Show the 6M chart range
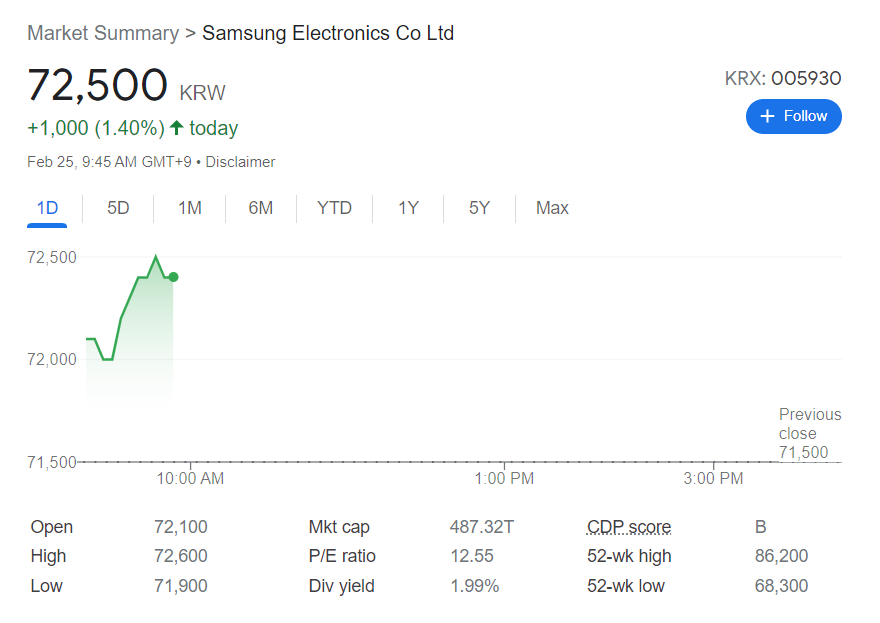880x623 pixels. pos(261,208)
